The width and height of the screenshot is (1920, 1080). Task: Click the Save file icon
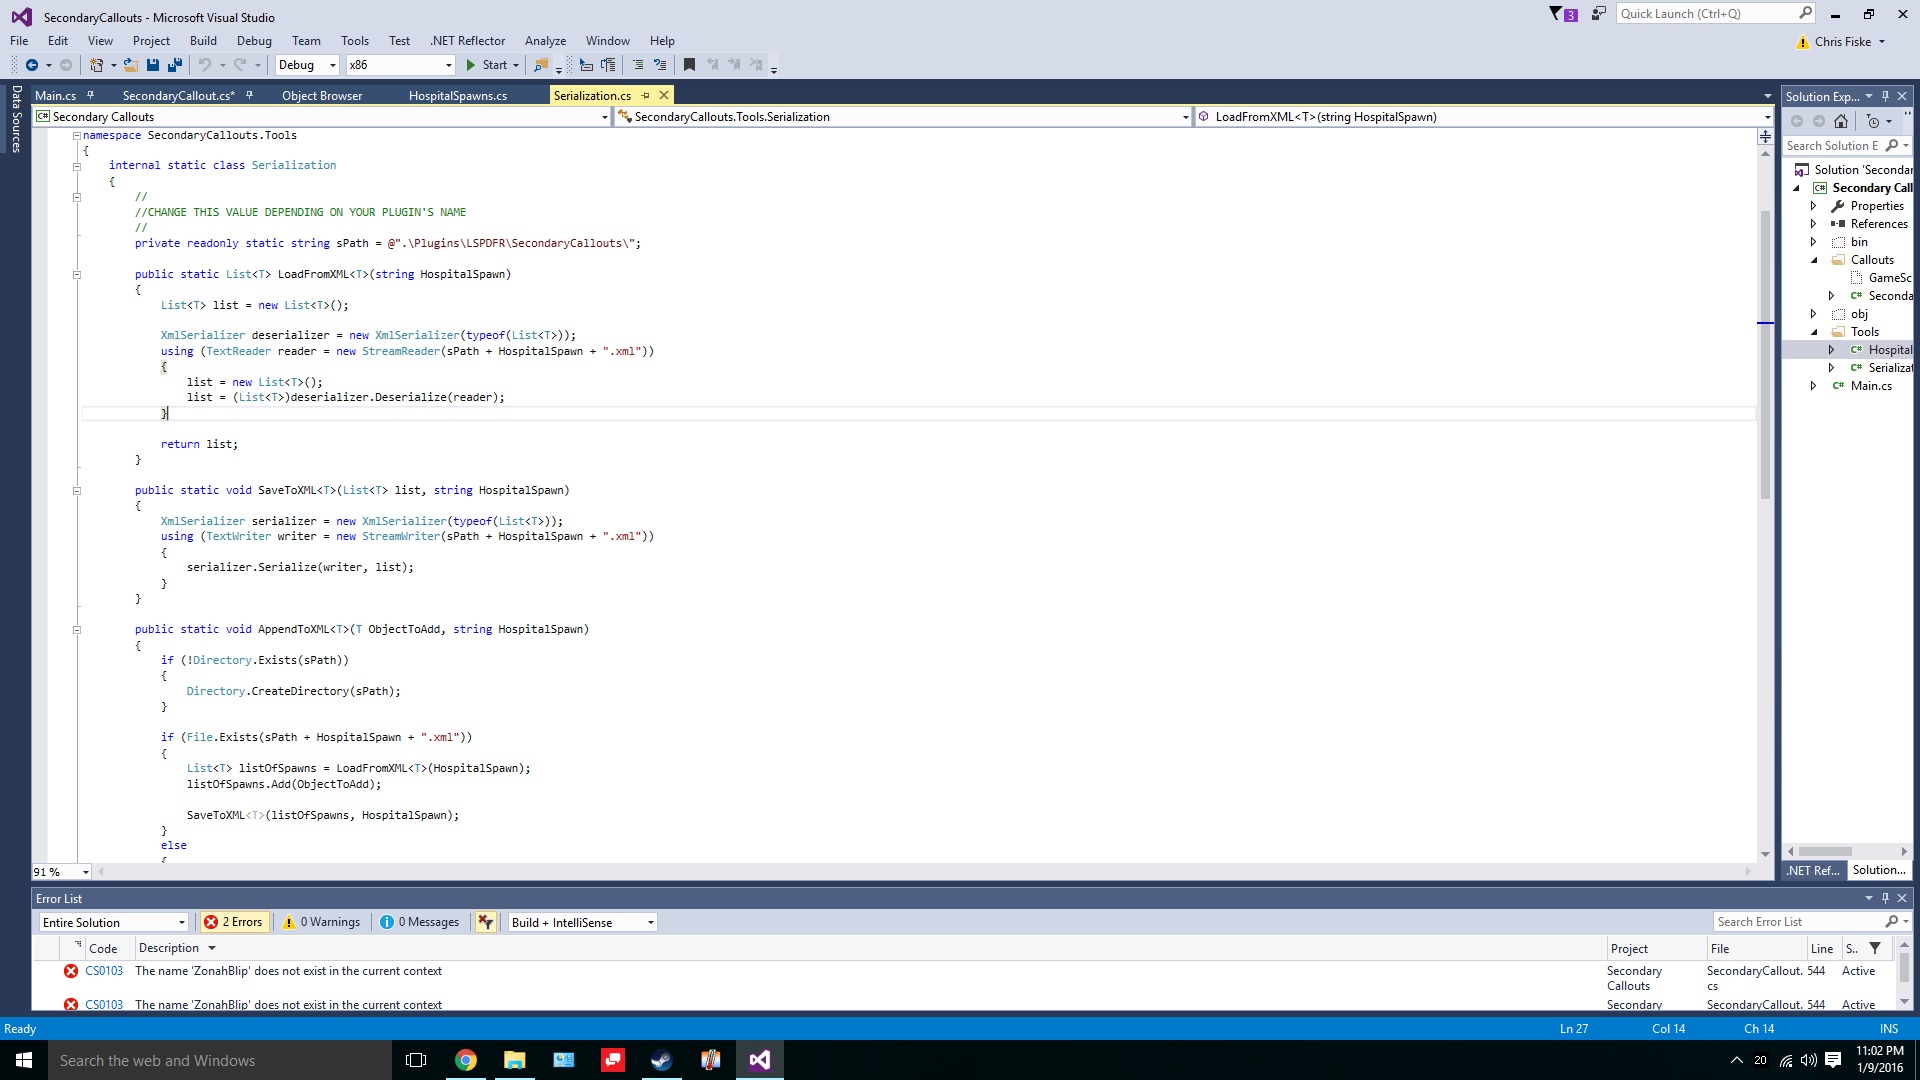click(153, 65)
